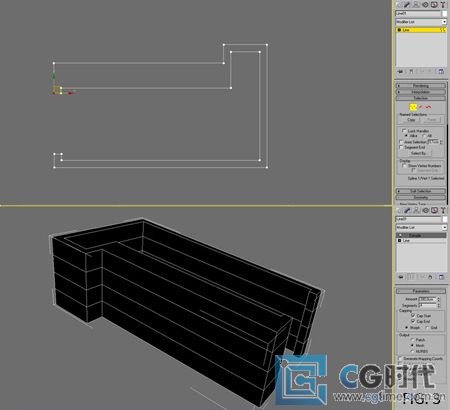Click the Amount value field

click(427, 299)
